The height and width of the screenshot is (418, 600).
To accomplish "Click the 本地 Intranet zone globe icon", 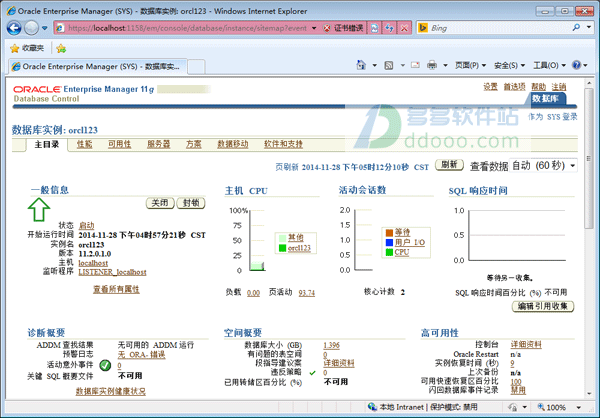I will [x=372, y=407].
